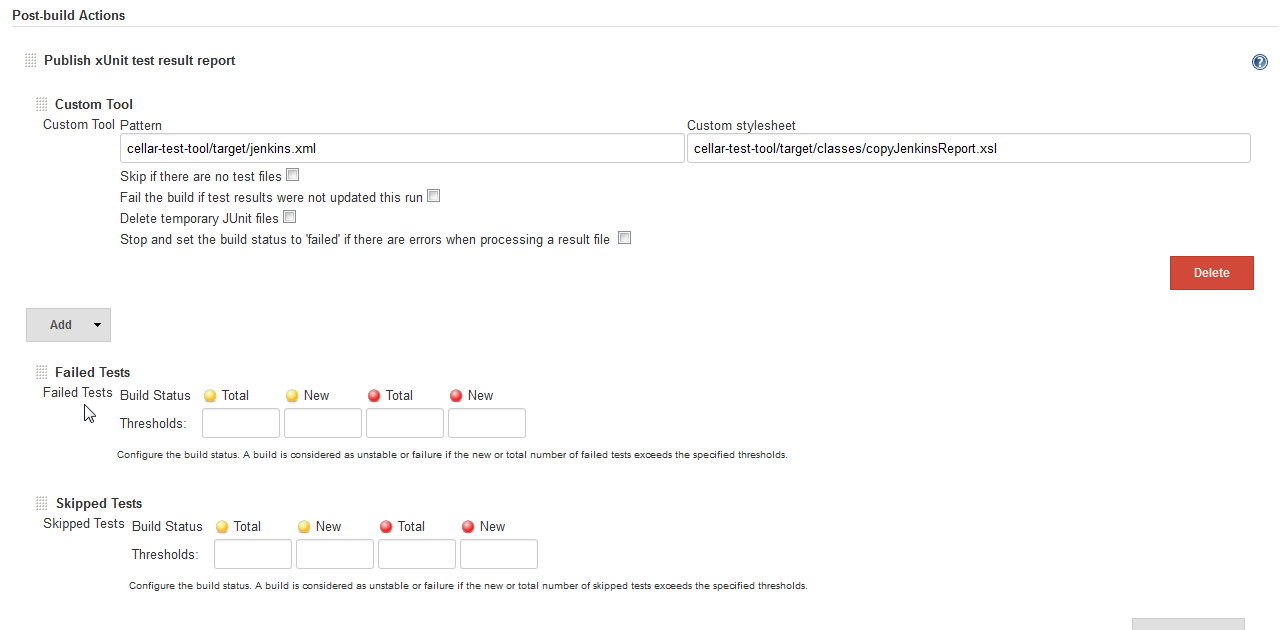The image size is (1280, 630).
Task: Click red New icon under Failed Tests
Action: [457, 396]
